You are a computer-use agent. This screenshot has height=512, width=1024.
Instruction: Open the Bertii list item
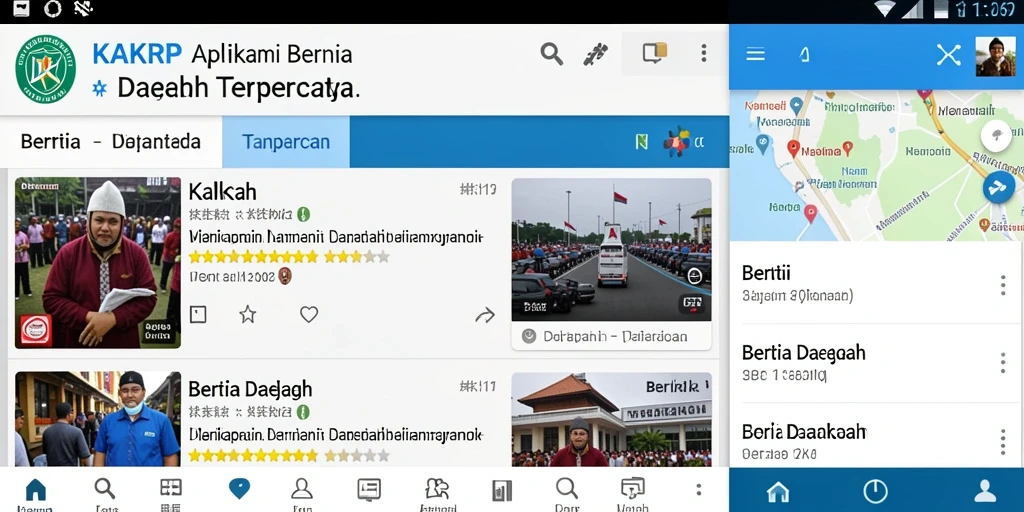coord(876,283)
